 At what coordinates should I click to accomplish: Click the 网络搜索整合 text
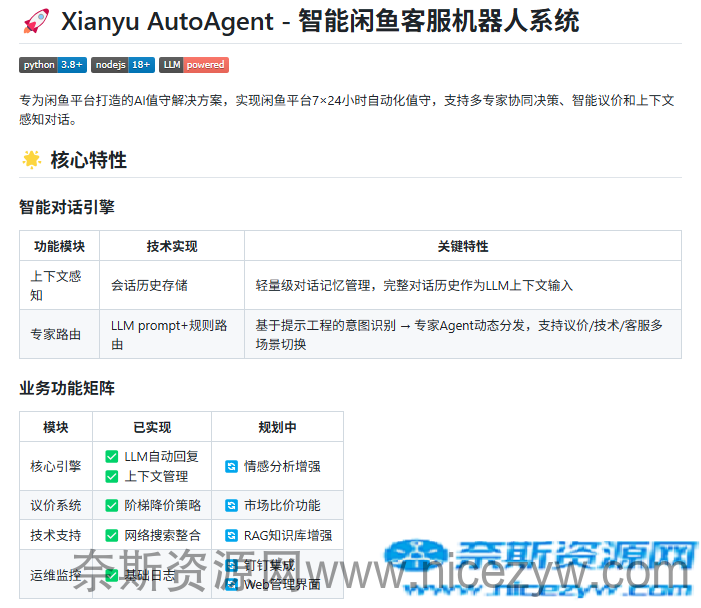tap(163, 535)
